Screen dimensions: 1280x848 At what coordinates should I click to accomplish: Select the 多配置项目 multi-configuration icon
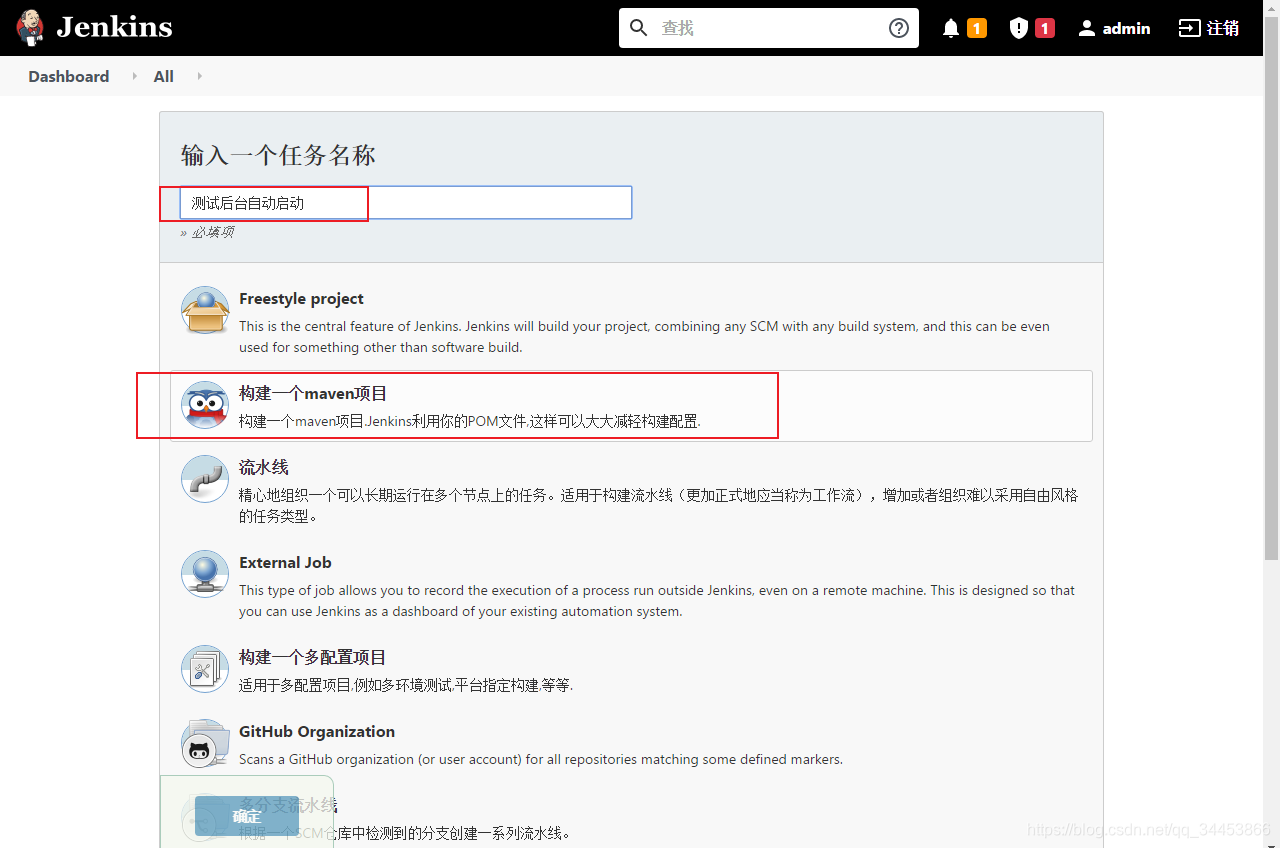[x=205, y=669]
